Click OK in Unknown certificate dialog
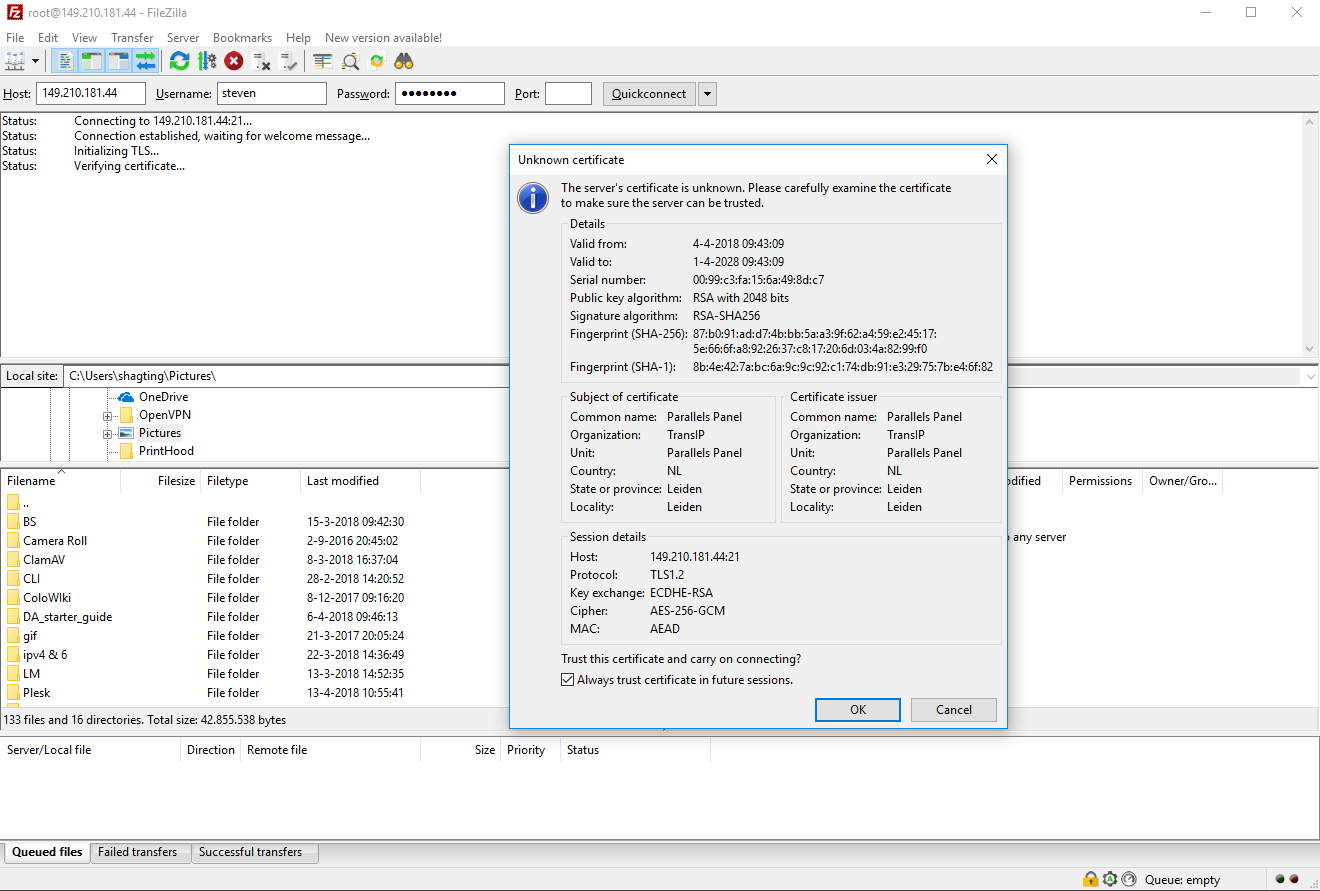Screen dimensions: 1320x891 click(858, 710)
